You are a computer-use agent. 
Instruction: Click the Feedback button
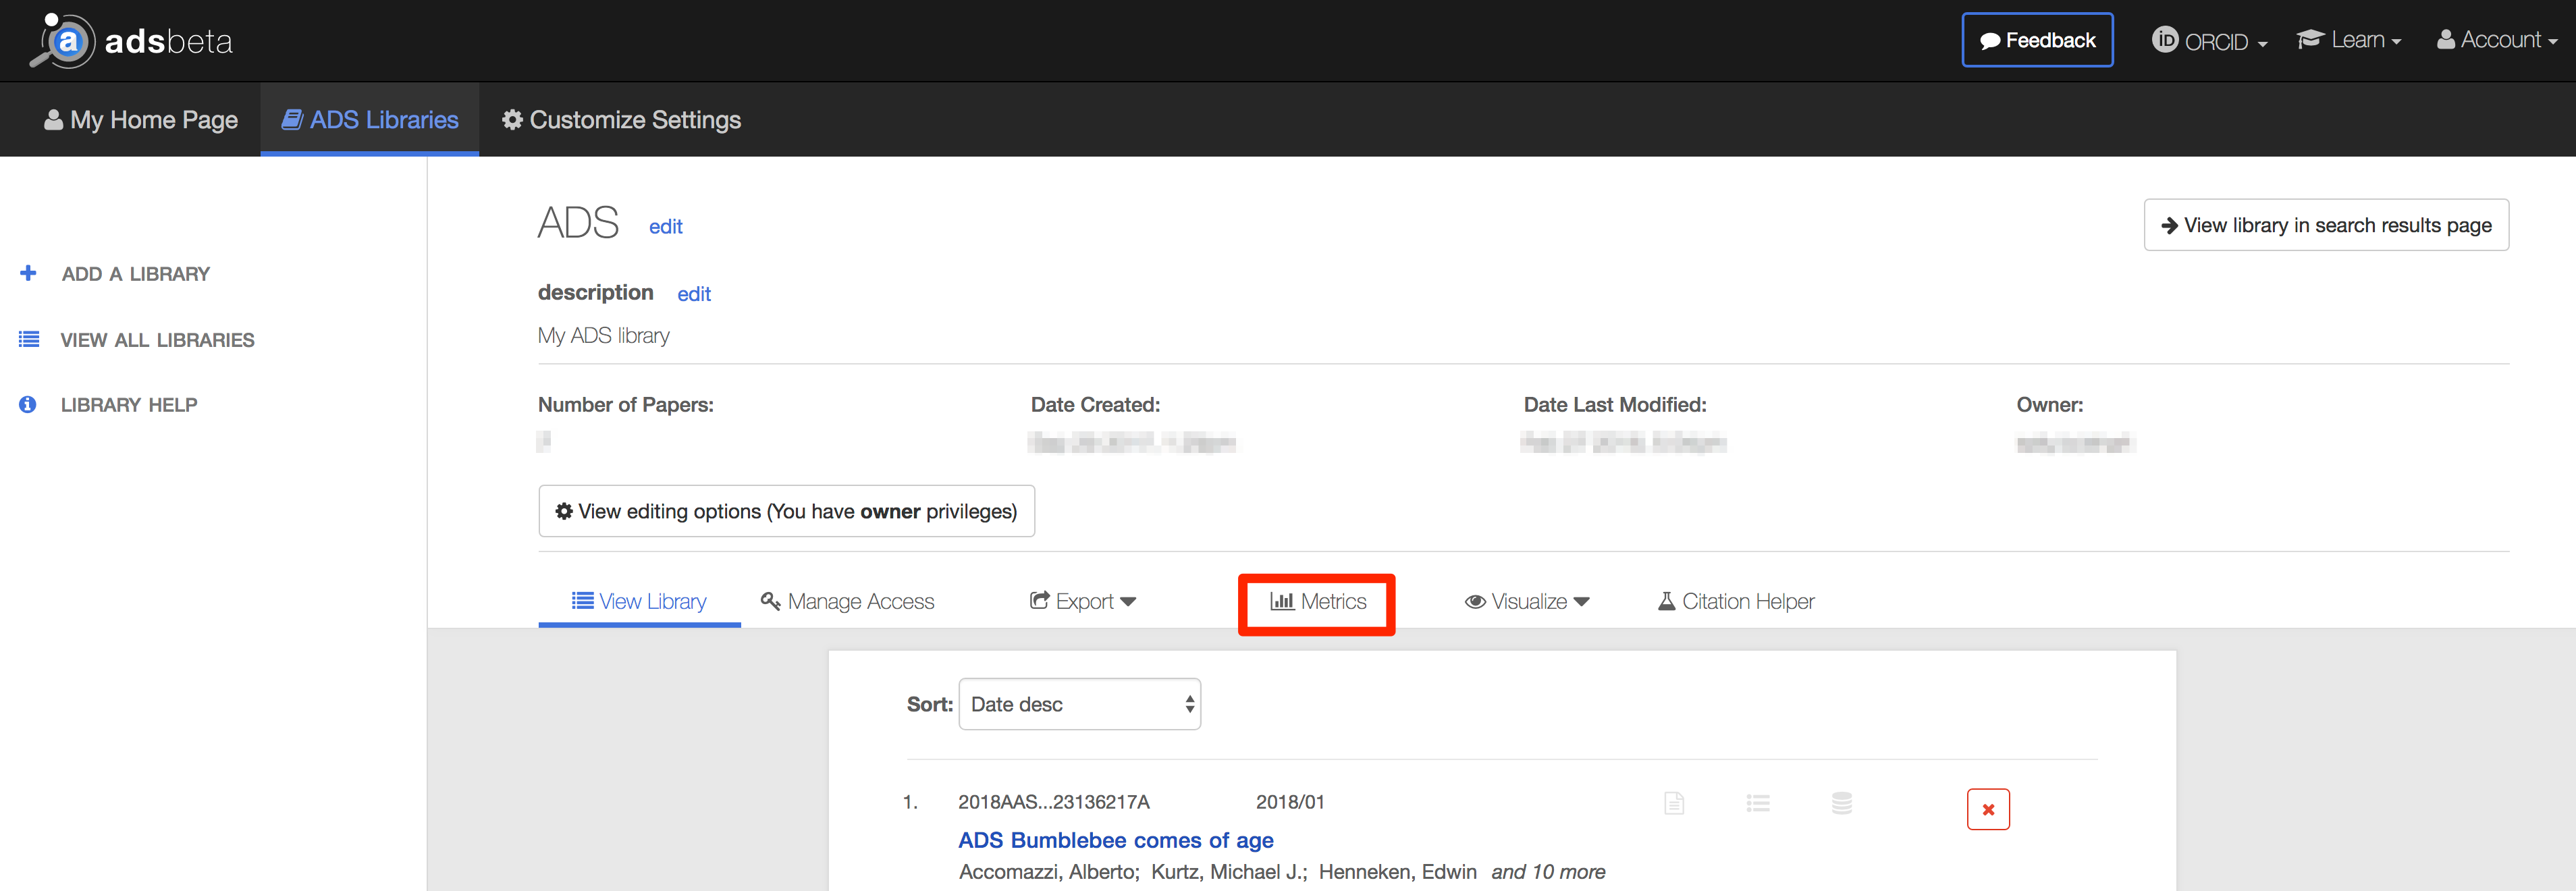2037,40
